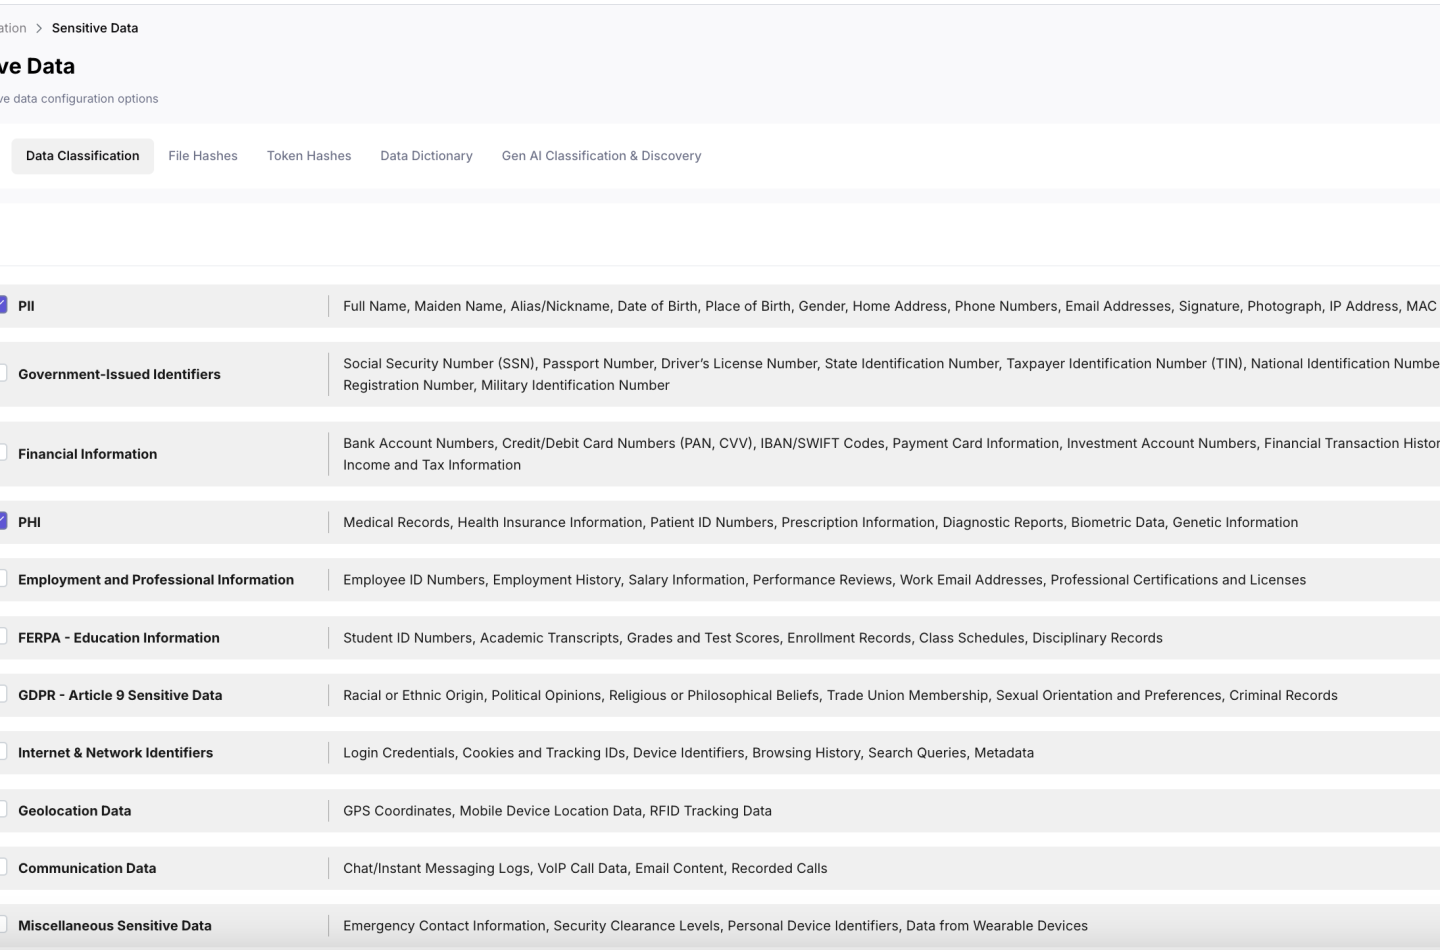Open the Token Hashes tab
This screenshot has height=950, width=1440.
pos(309,156)
